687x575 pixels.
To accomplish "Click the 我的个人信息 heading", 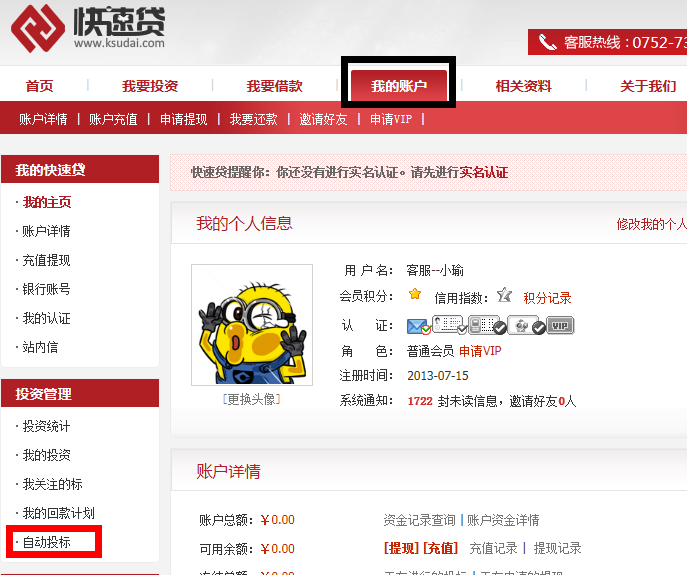I will pos(244,224).
